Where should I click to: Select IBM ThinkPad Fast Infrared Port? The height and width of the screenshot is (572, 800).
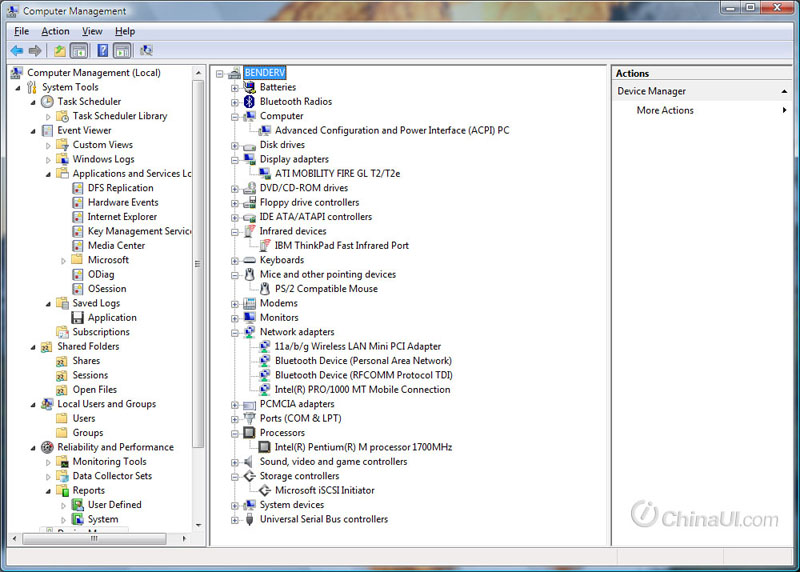tap(341, 245)
